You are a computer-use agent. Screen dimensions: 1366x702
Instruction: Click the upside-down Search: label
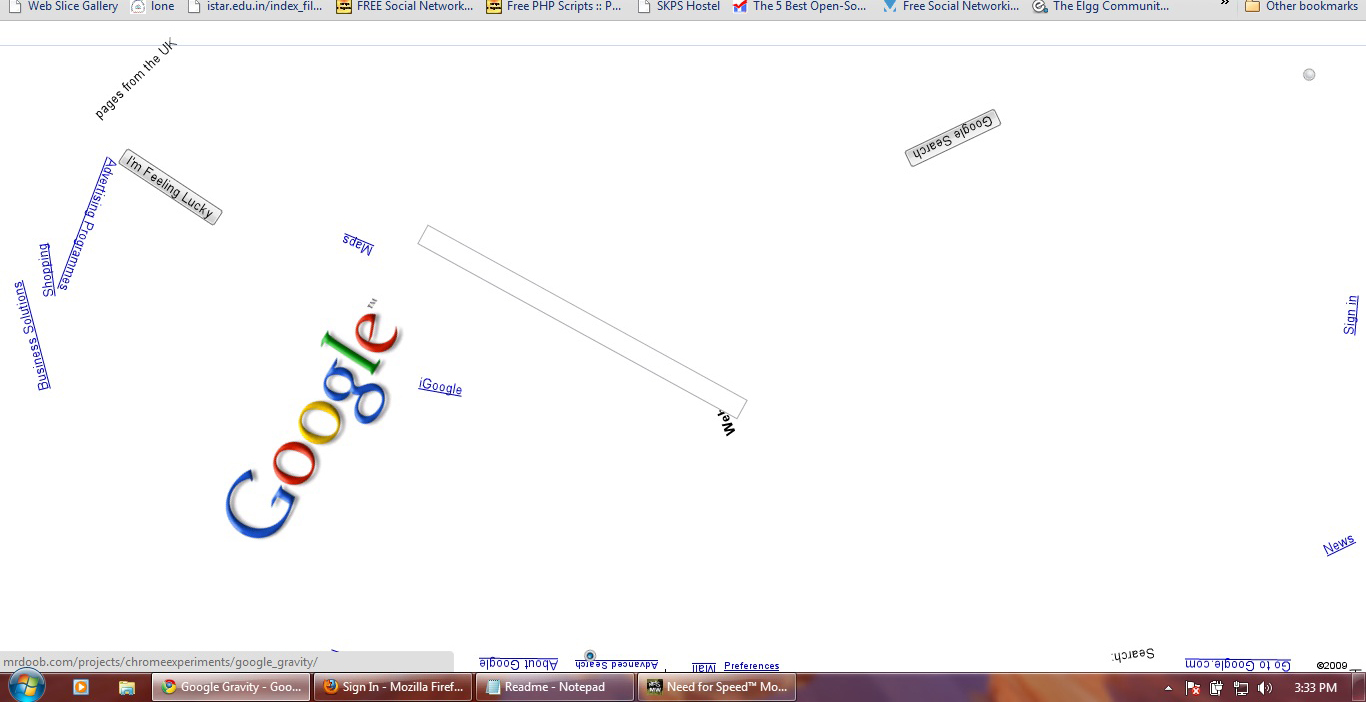1132,655
